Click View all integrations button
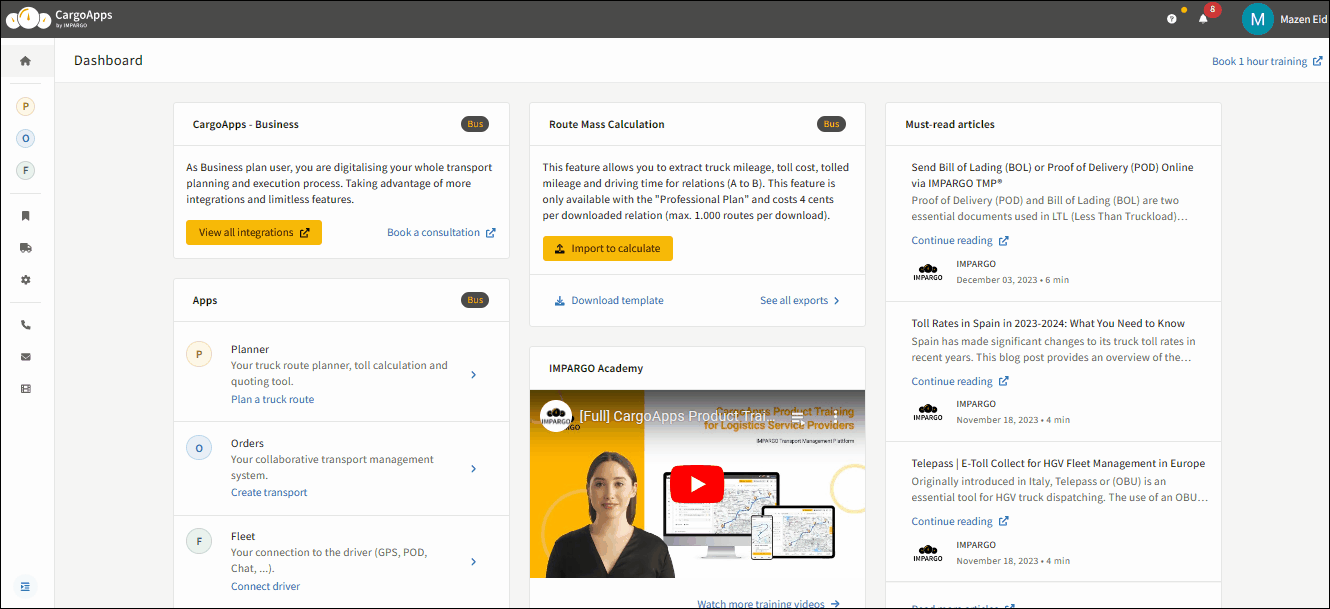The image size is (1330, 609). [254, 233]
